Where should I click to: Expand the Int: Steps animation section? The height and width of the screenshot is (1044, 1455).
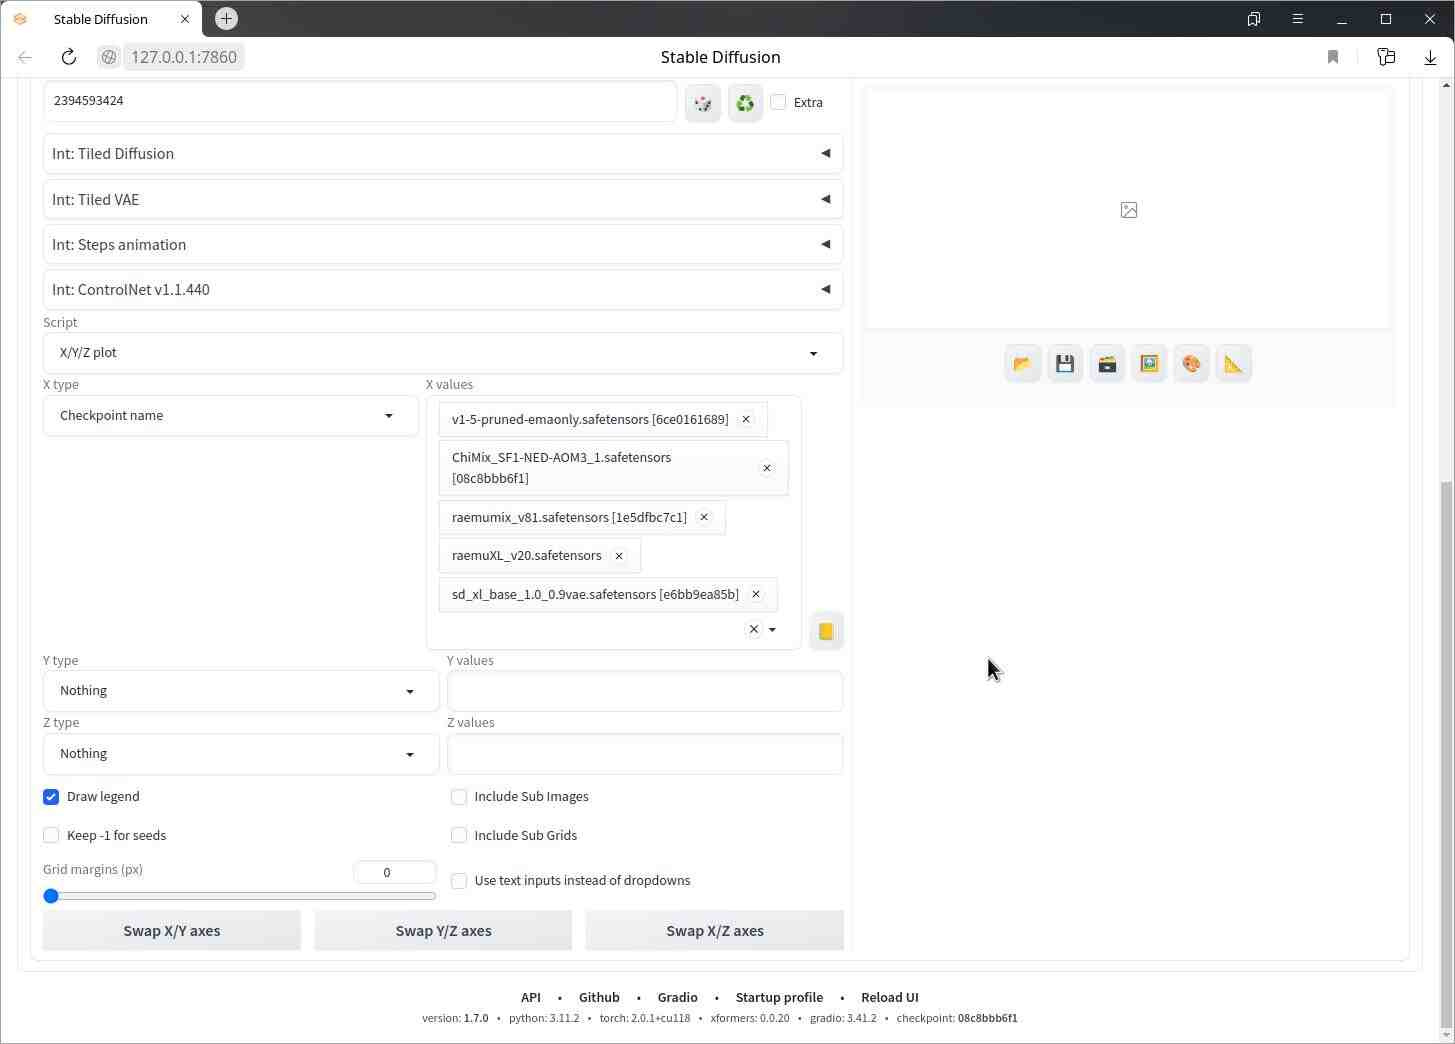(x=443, y=244)
